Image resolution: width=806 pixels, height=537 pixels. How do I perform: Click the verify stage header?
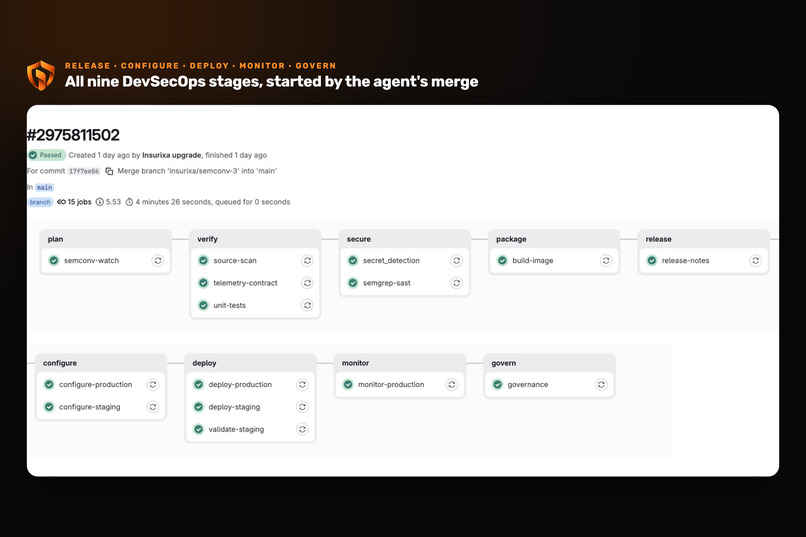click(255, 239)
